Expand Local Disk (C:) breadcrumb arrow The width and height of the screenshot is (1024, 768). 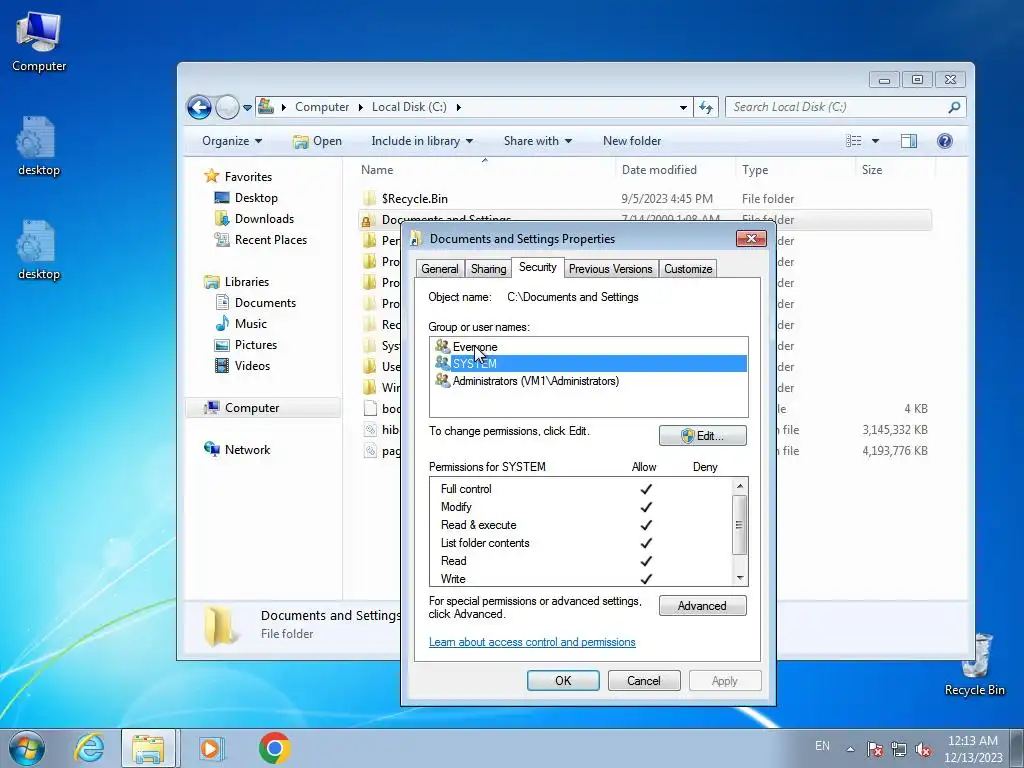pos(458,107)
